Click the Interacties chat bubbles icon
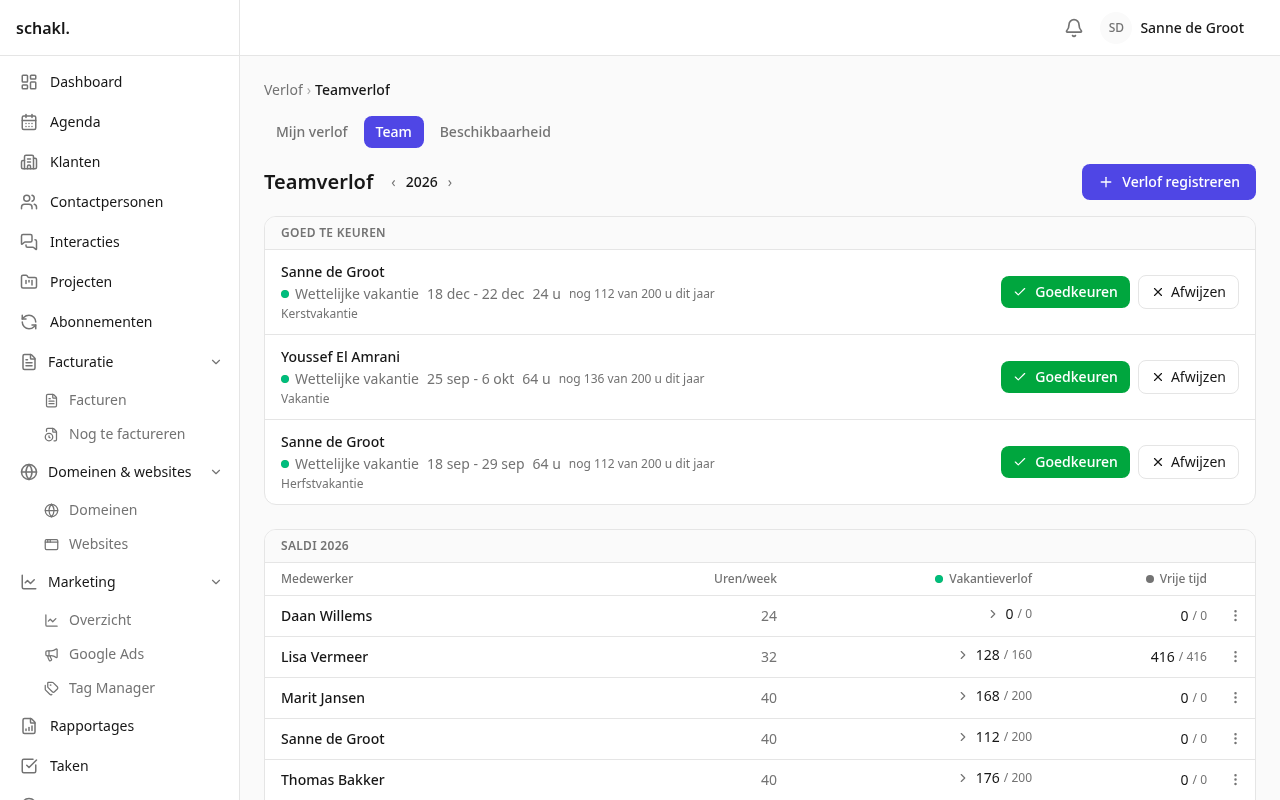This screenshot has width=1280, height=800. coord(29,242)
